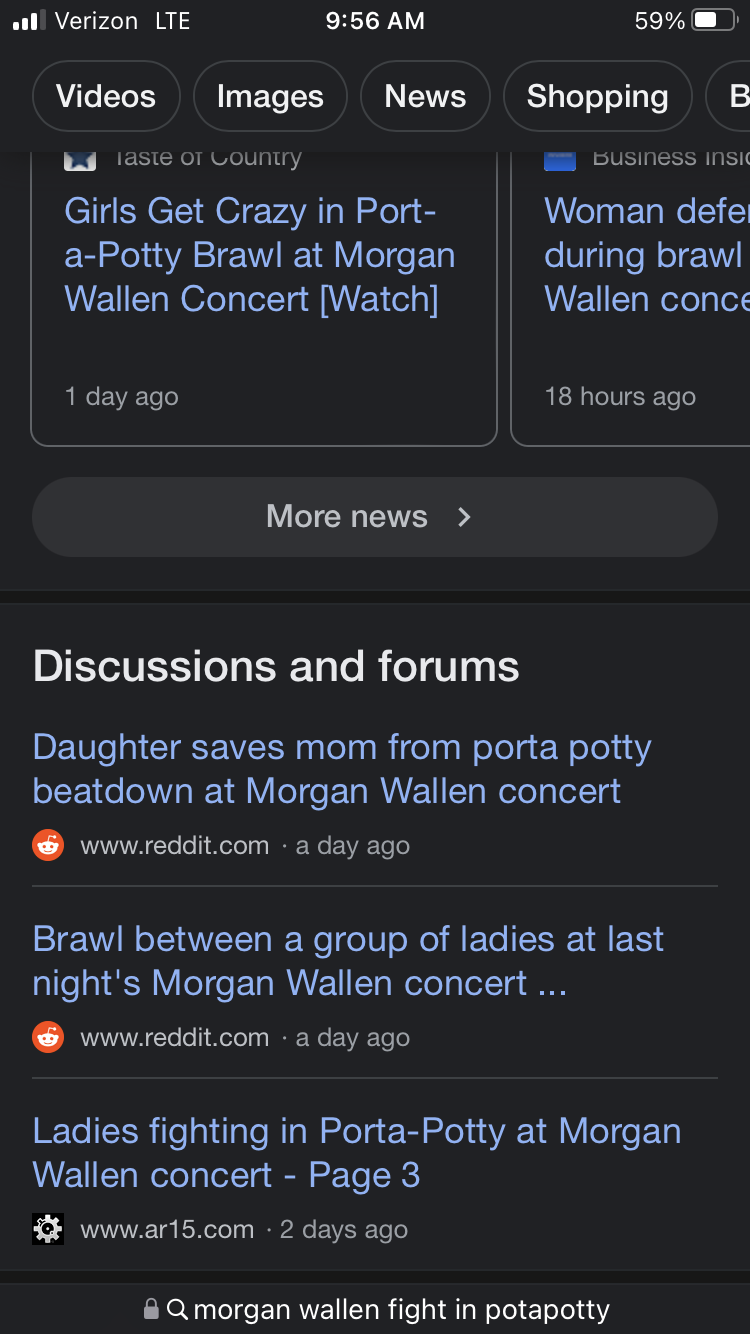Screen dimensions: 750x1334
Task: Open Brawl between a group of ladies link
Action: point(347,961)
